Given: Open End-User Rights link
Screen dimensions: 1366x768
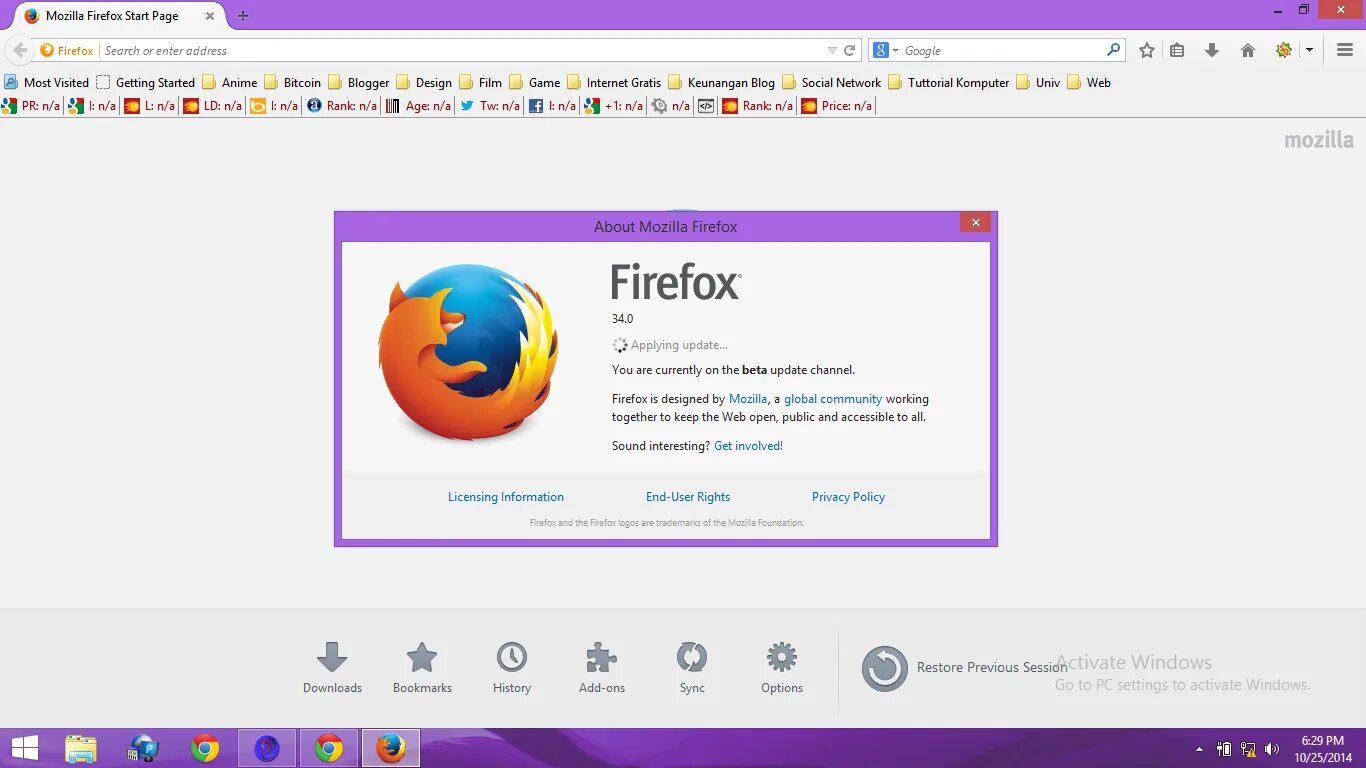Looking at the screenshot, I should tap(688, 497).
